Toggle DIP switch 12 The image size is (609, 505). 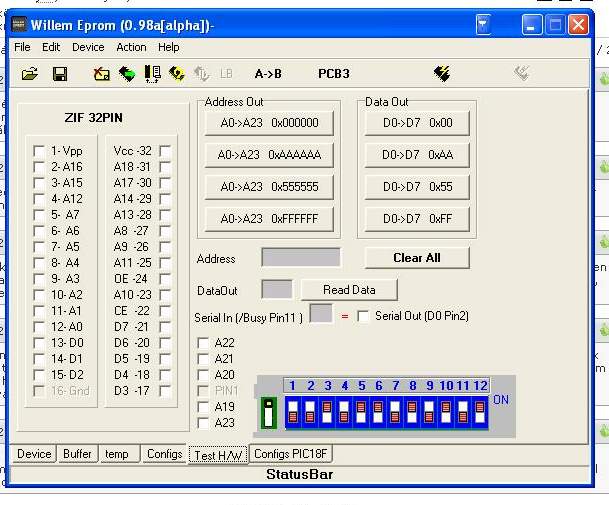click(480, 412)
